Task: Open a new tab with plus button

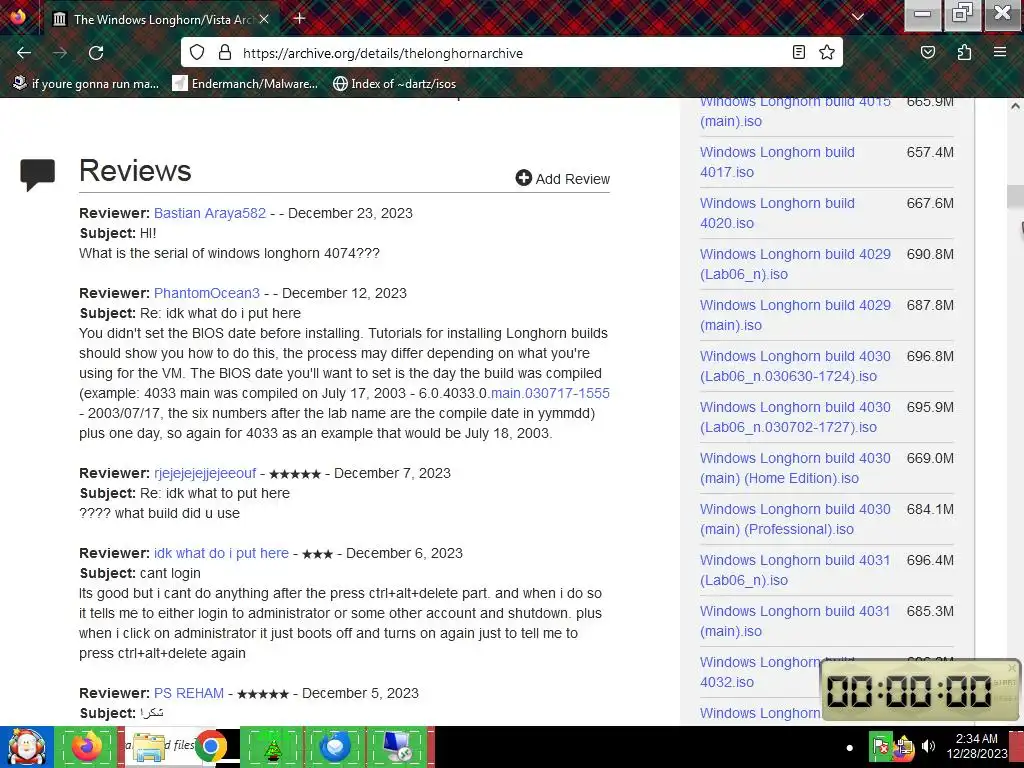Action: pyautogui.click(x=299, y=18)
